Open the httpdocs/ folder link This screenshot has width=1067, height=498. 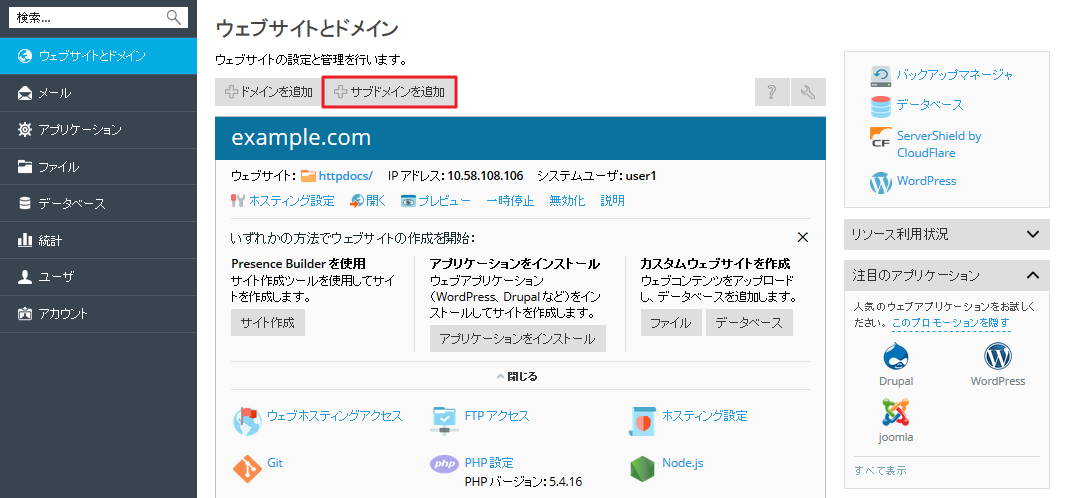pos(345,175)
